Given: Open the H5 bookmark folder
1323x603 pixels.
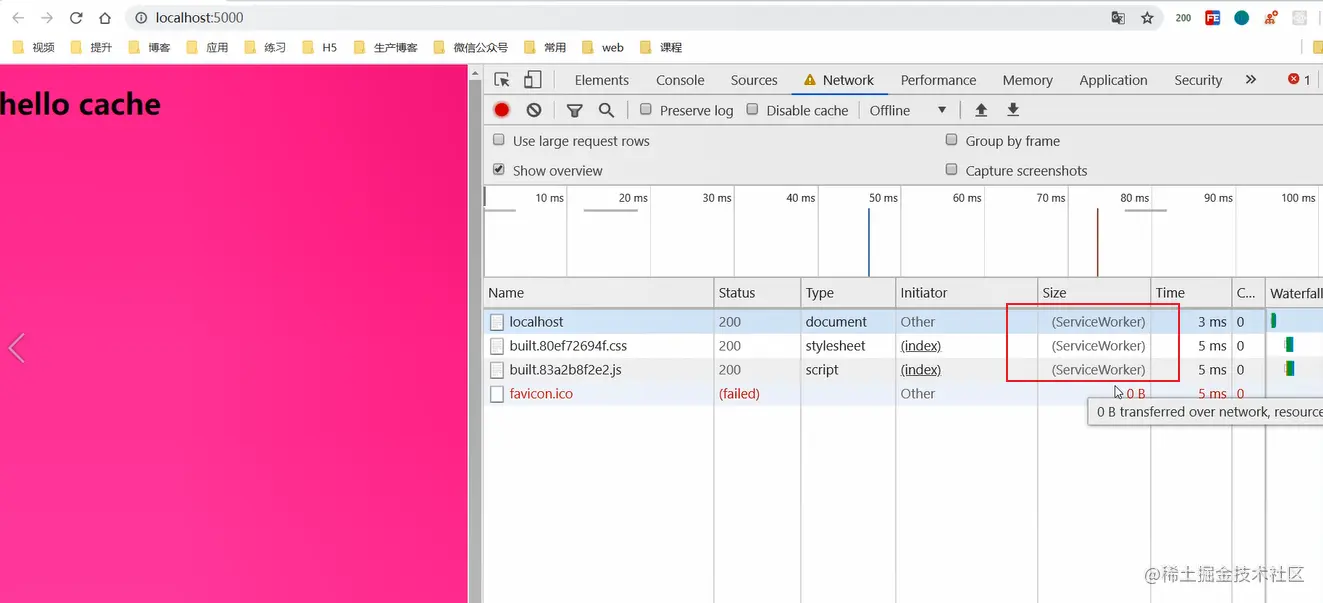Looking at the screenshot, I should [x=320, y=47].
